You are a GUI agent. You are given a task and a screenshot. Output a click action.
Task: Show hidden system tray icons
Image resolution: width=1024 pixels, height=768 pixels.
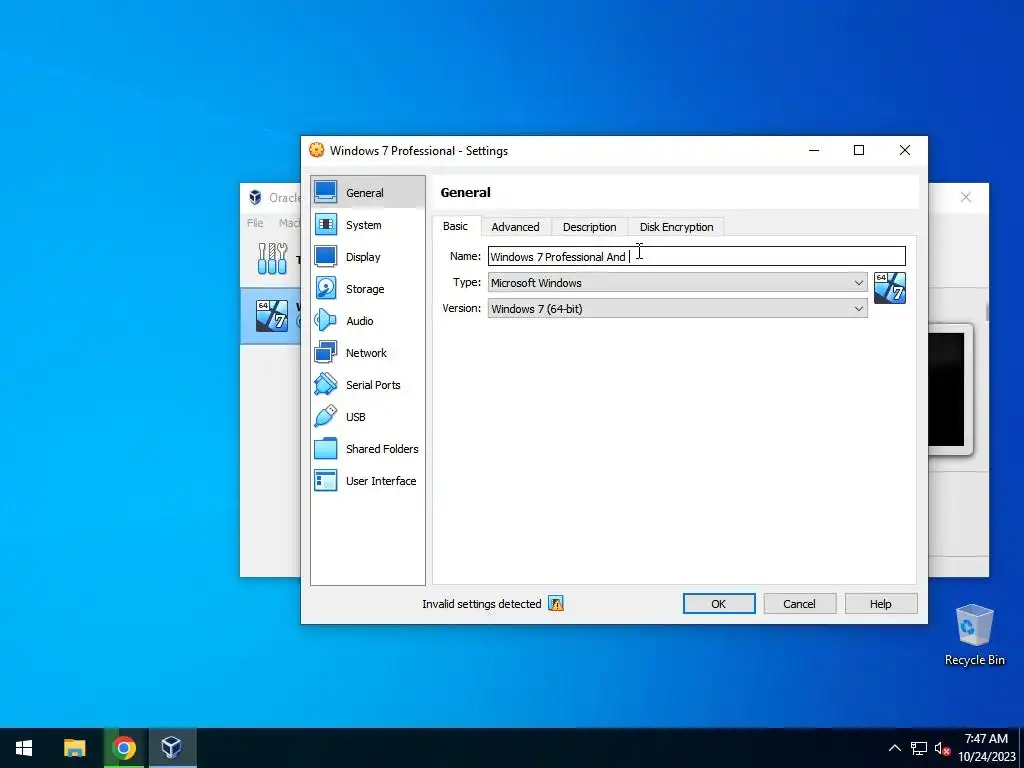tap(895, 748)
